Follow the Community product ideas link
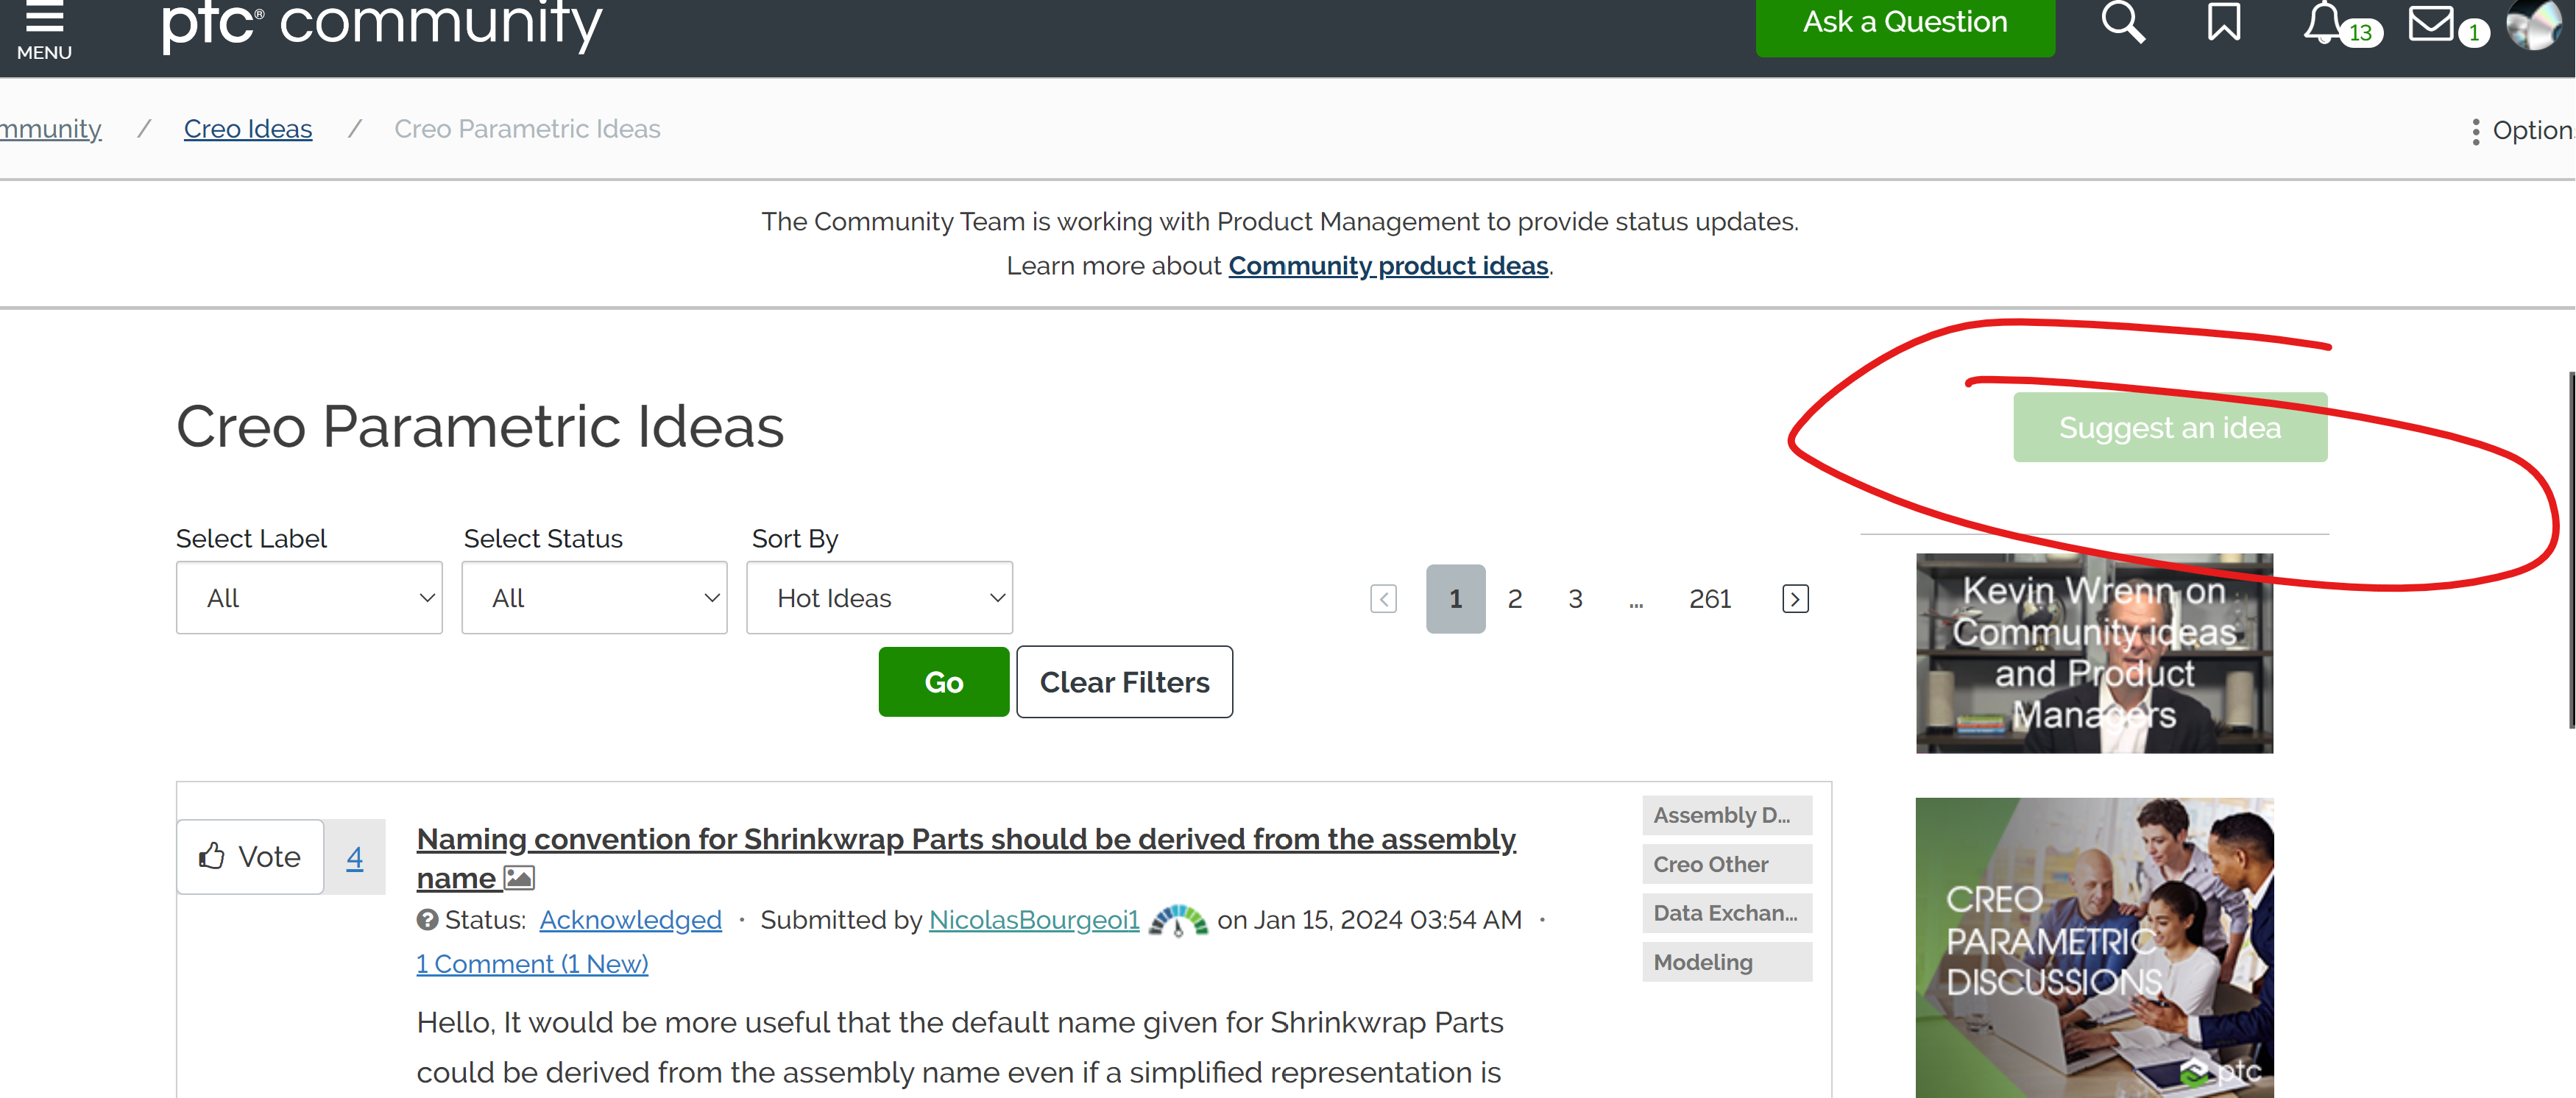Viewport: 2576px width, 1098px height. [x=1388, y=265]
